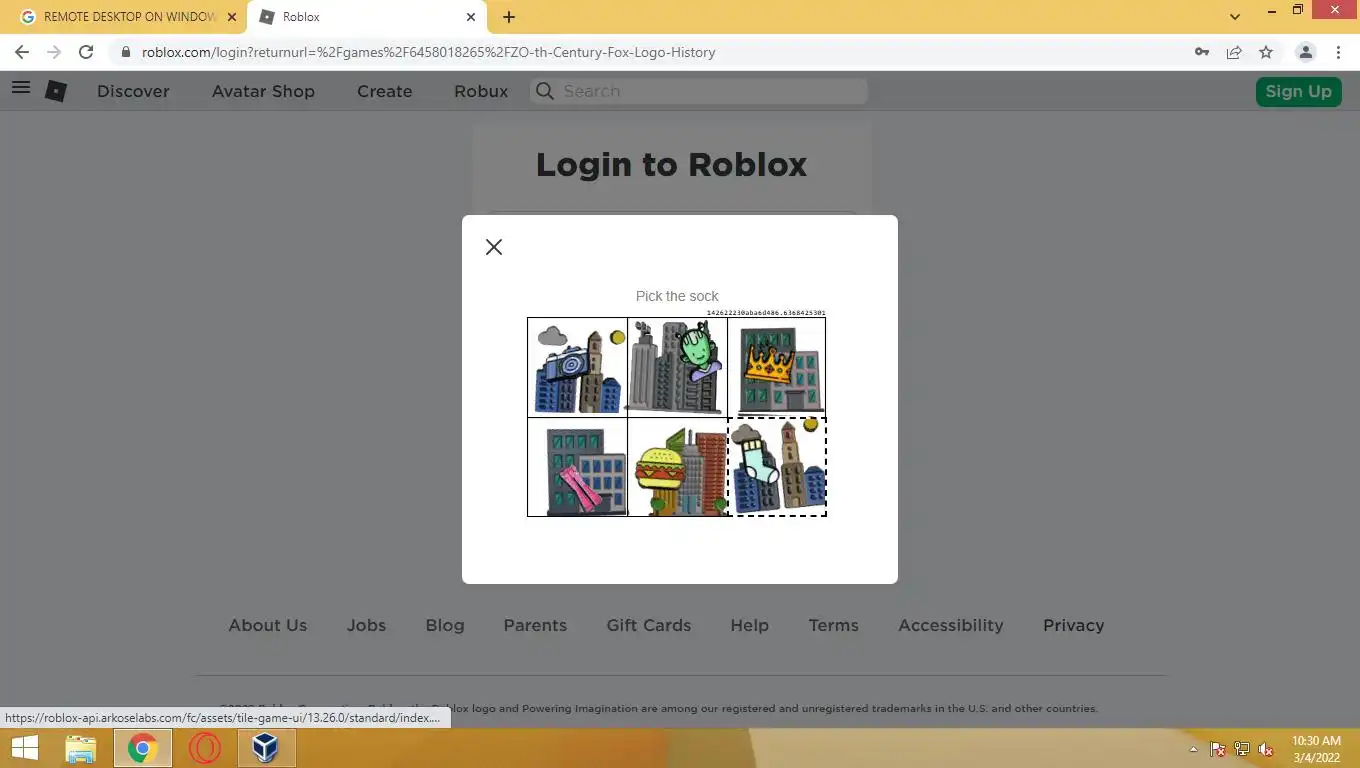The width and height of the screenshot is (1360, 768).
Task: Open the Privacy footer link
Action: pos(1074,625)
